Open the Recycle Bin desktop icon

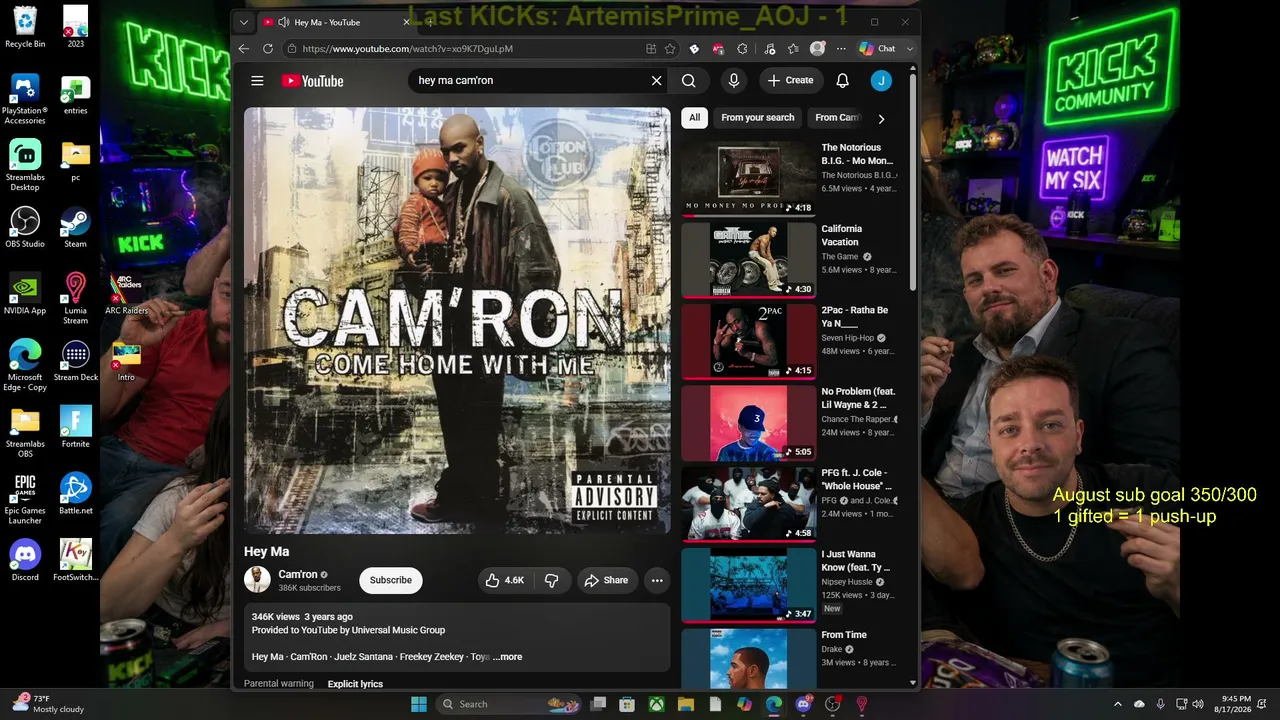[25, 27]
